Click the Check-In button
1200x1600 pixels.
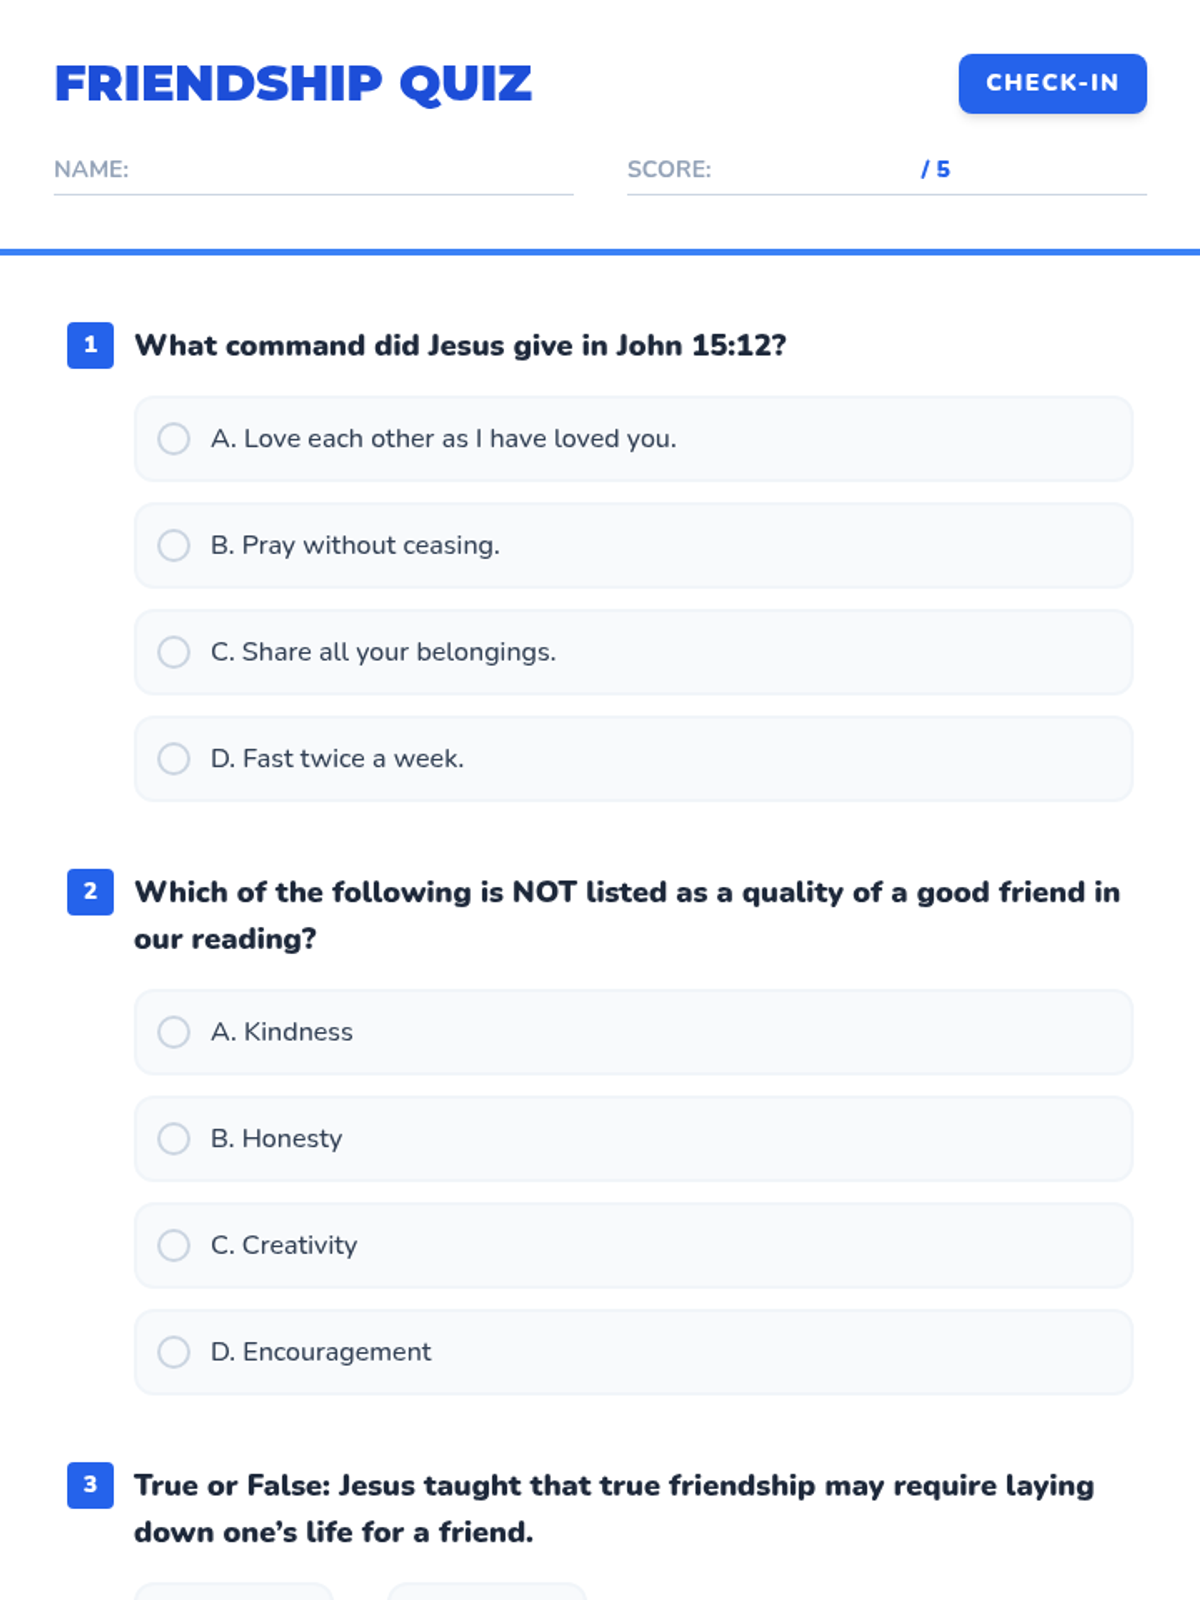pos(1052,83)
